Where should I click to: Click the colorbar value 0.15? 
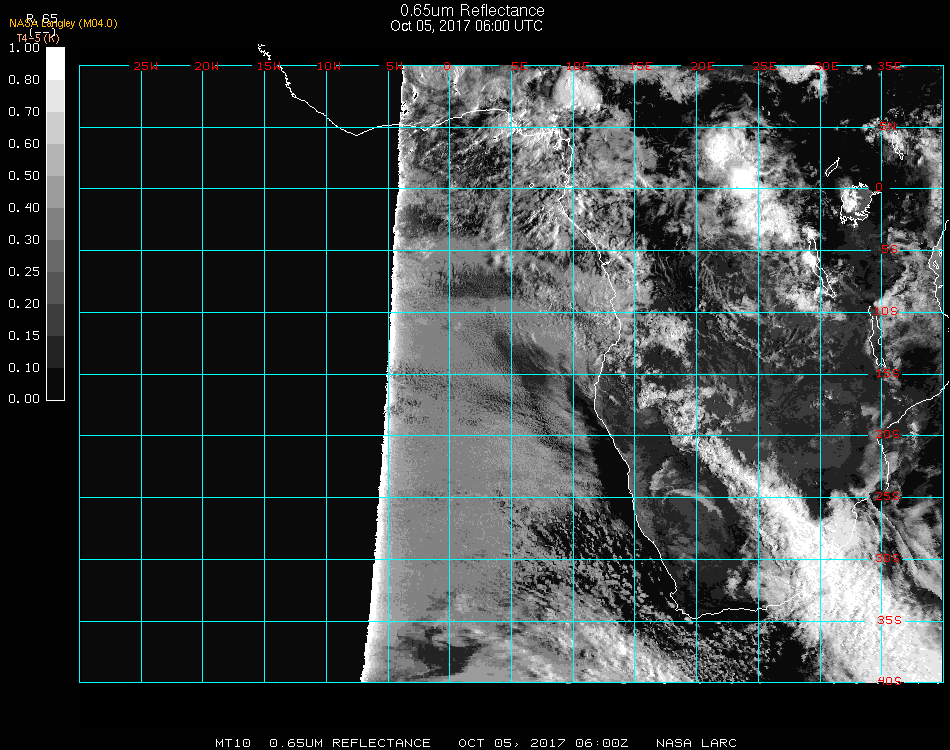24,336
